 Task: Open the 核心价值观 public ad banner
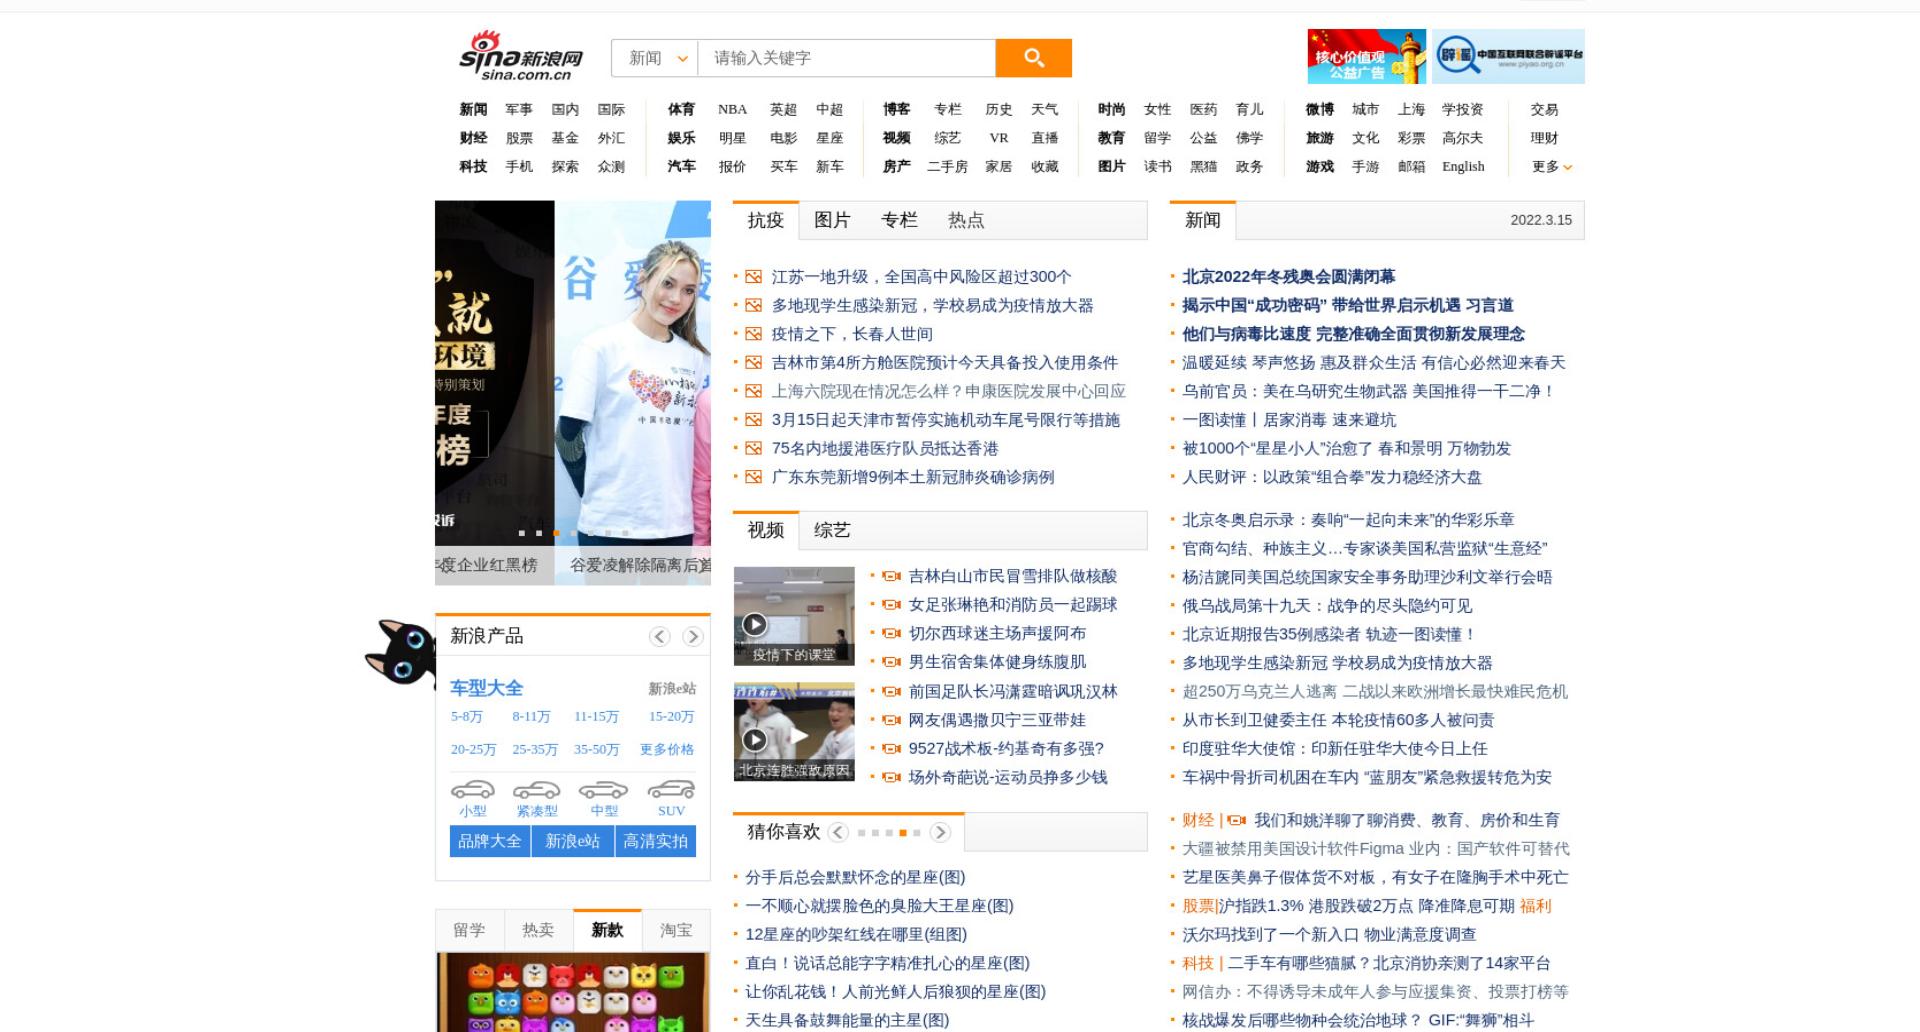pyautogui.click(x=1366, y=56)
